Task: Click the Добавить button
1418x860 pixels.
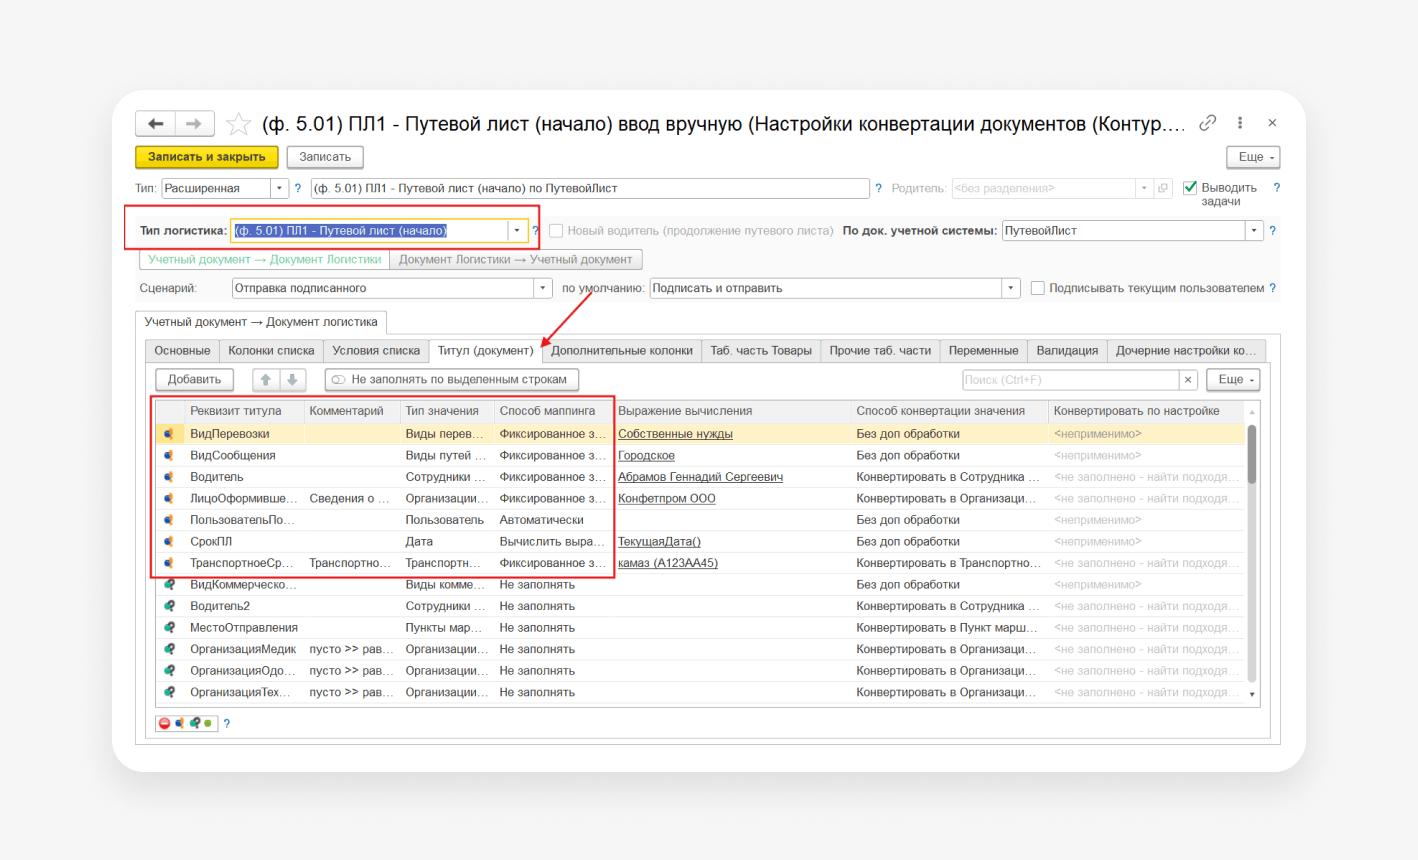Action: pos(194,380)
